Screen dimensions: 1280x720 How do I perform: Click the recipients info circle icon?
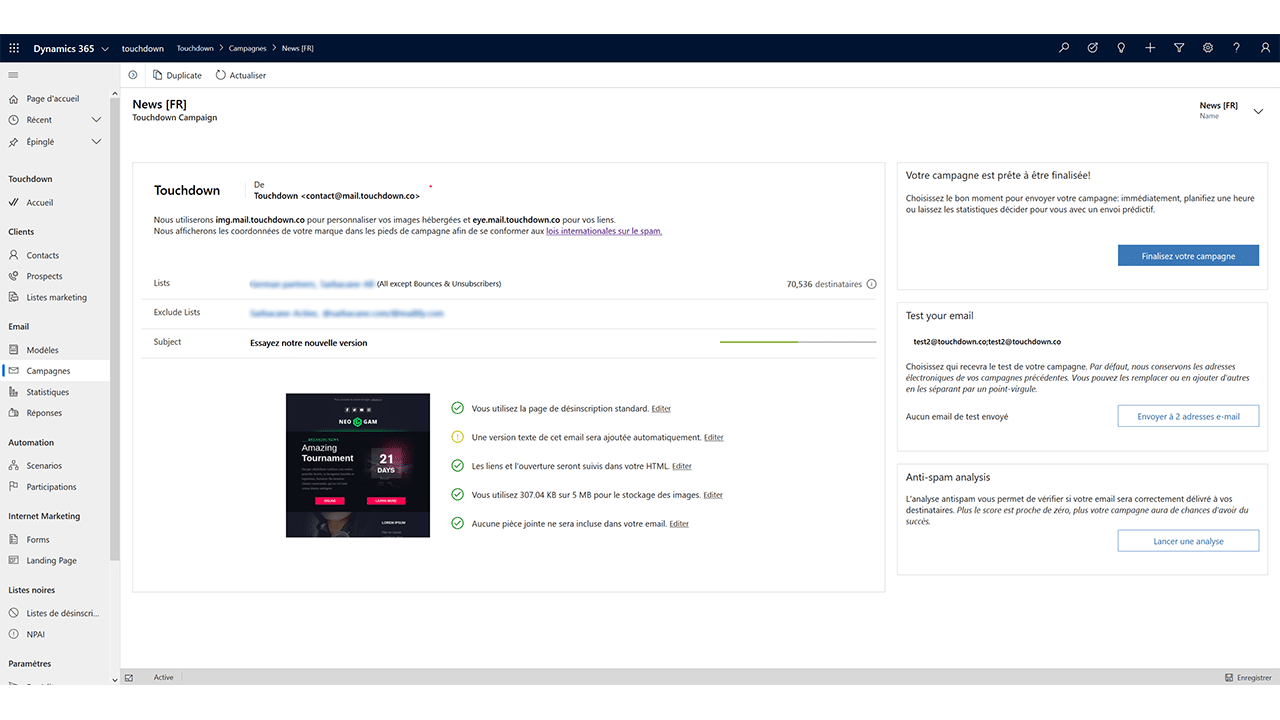click(x=871, y=284)
